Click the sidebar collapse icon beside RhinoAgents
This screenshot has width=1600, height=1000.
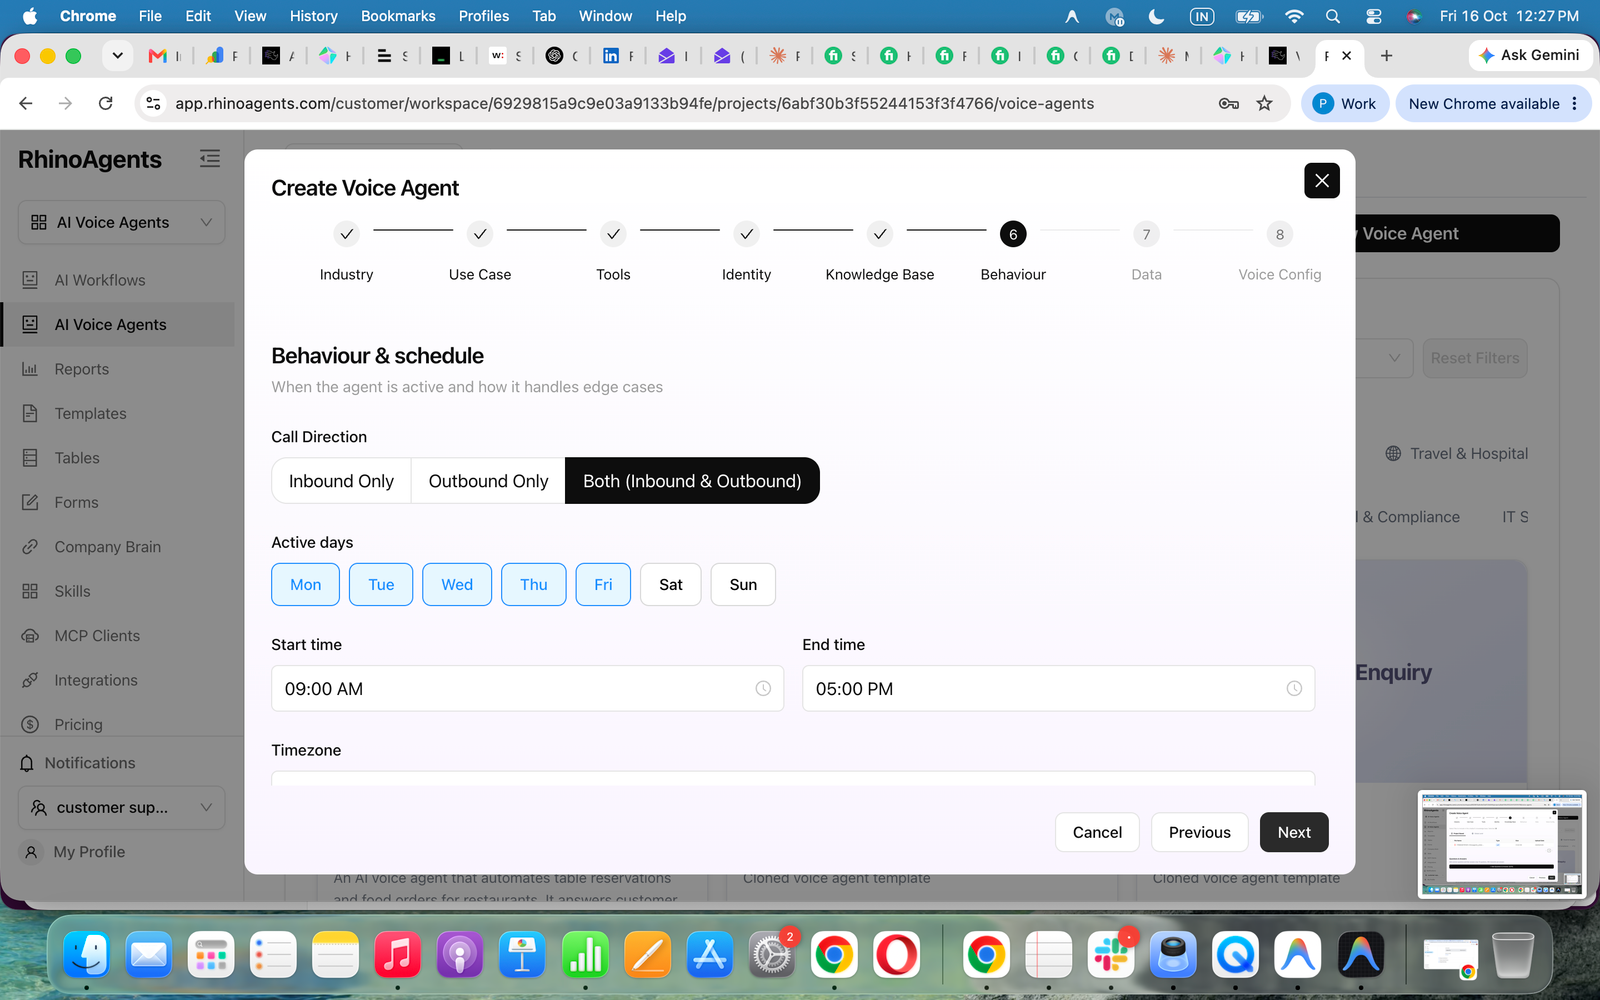tap(209, 159)
